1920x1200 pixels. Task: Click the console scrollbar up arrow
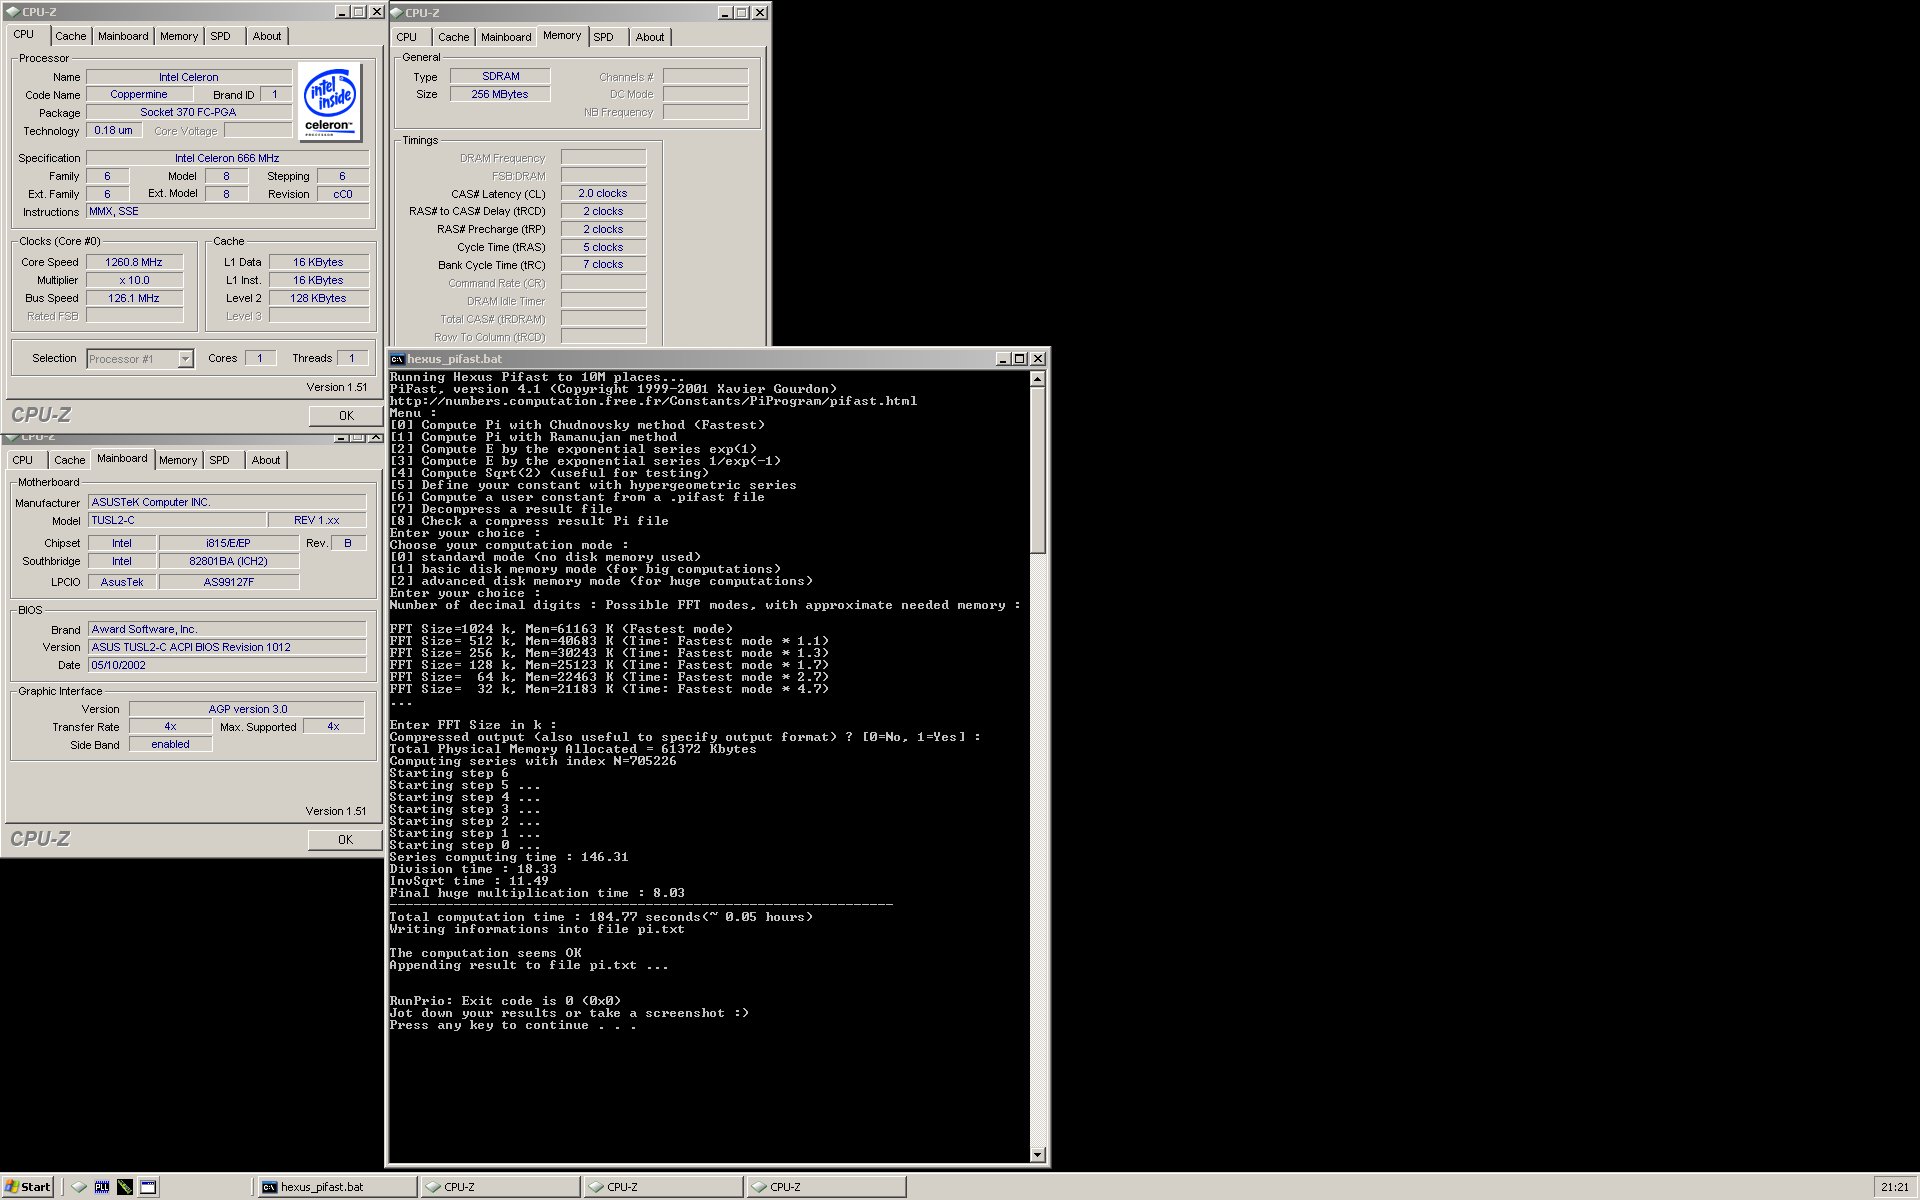(1038, 379)
